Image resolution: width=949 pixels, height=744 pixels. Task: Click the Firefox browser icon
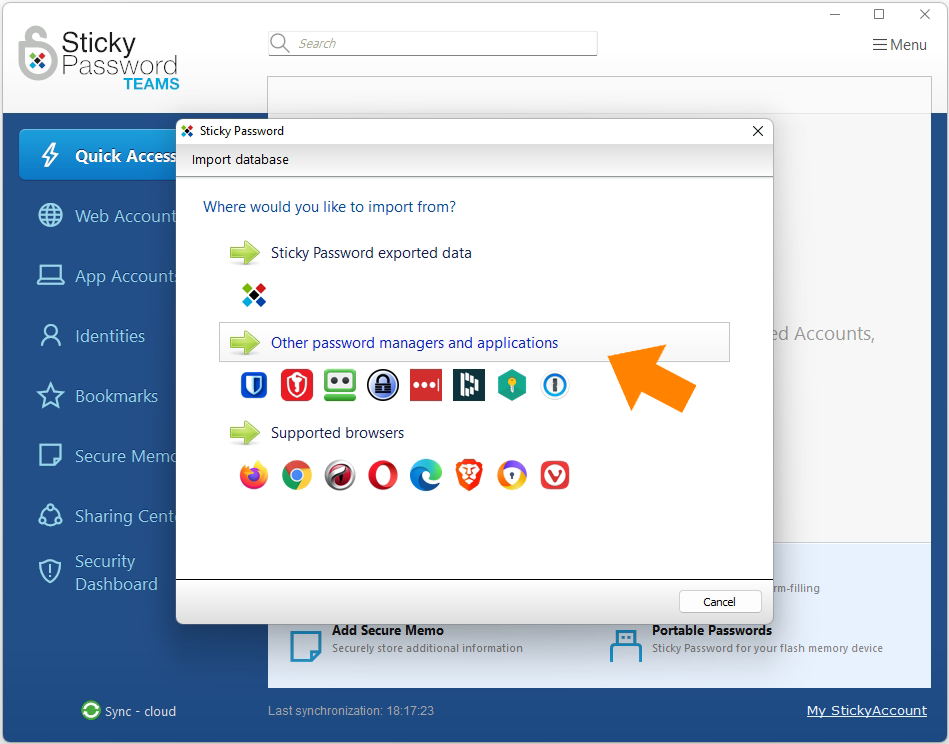point(254,475)
